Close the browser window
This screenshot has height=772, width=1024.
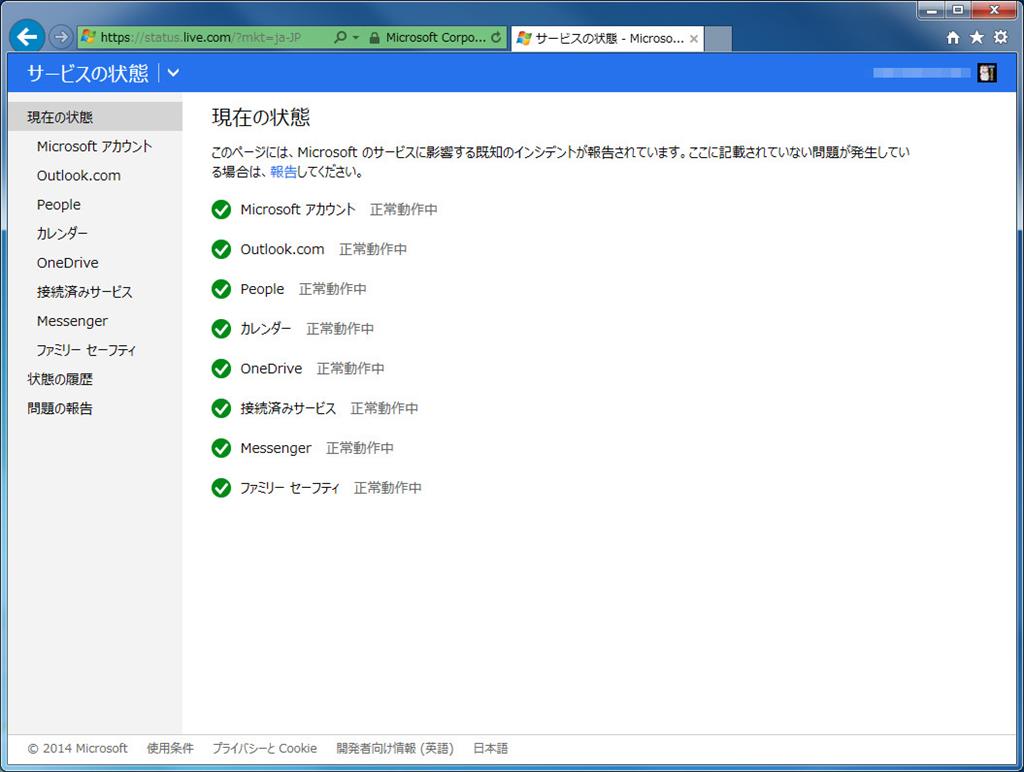click(993, 10)
